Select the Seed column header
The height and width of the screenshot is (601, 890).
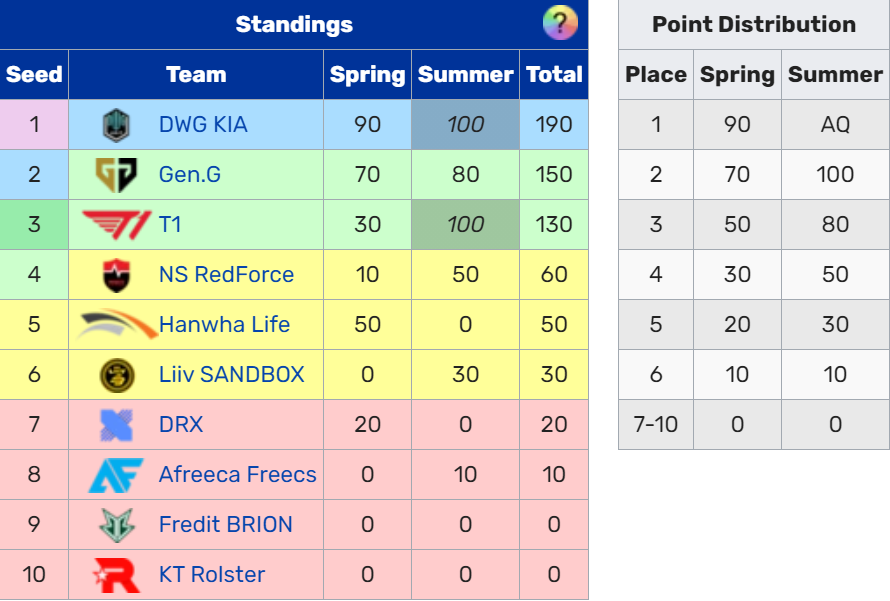[34, 74]
